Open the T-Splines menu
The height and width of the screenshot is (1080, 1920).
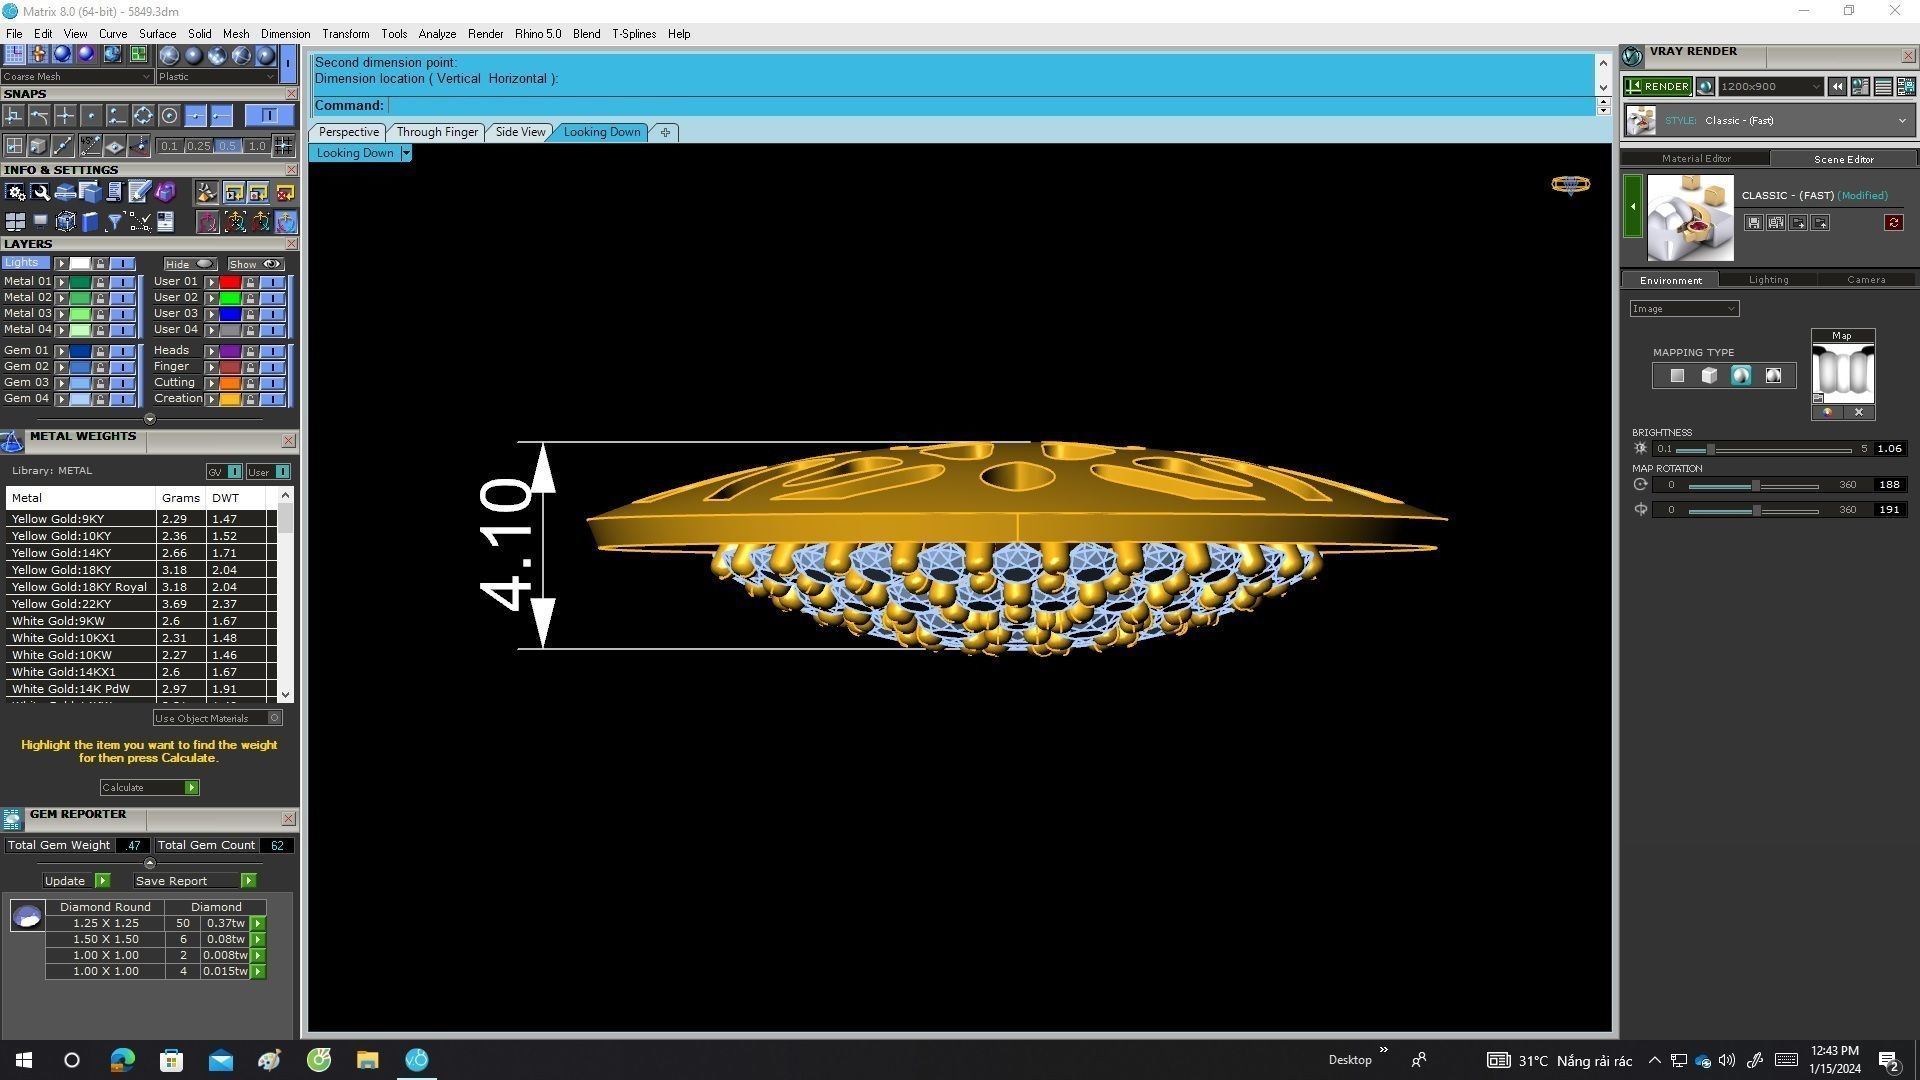[633, 34]
